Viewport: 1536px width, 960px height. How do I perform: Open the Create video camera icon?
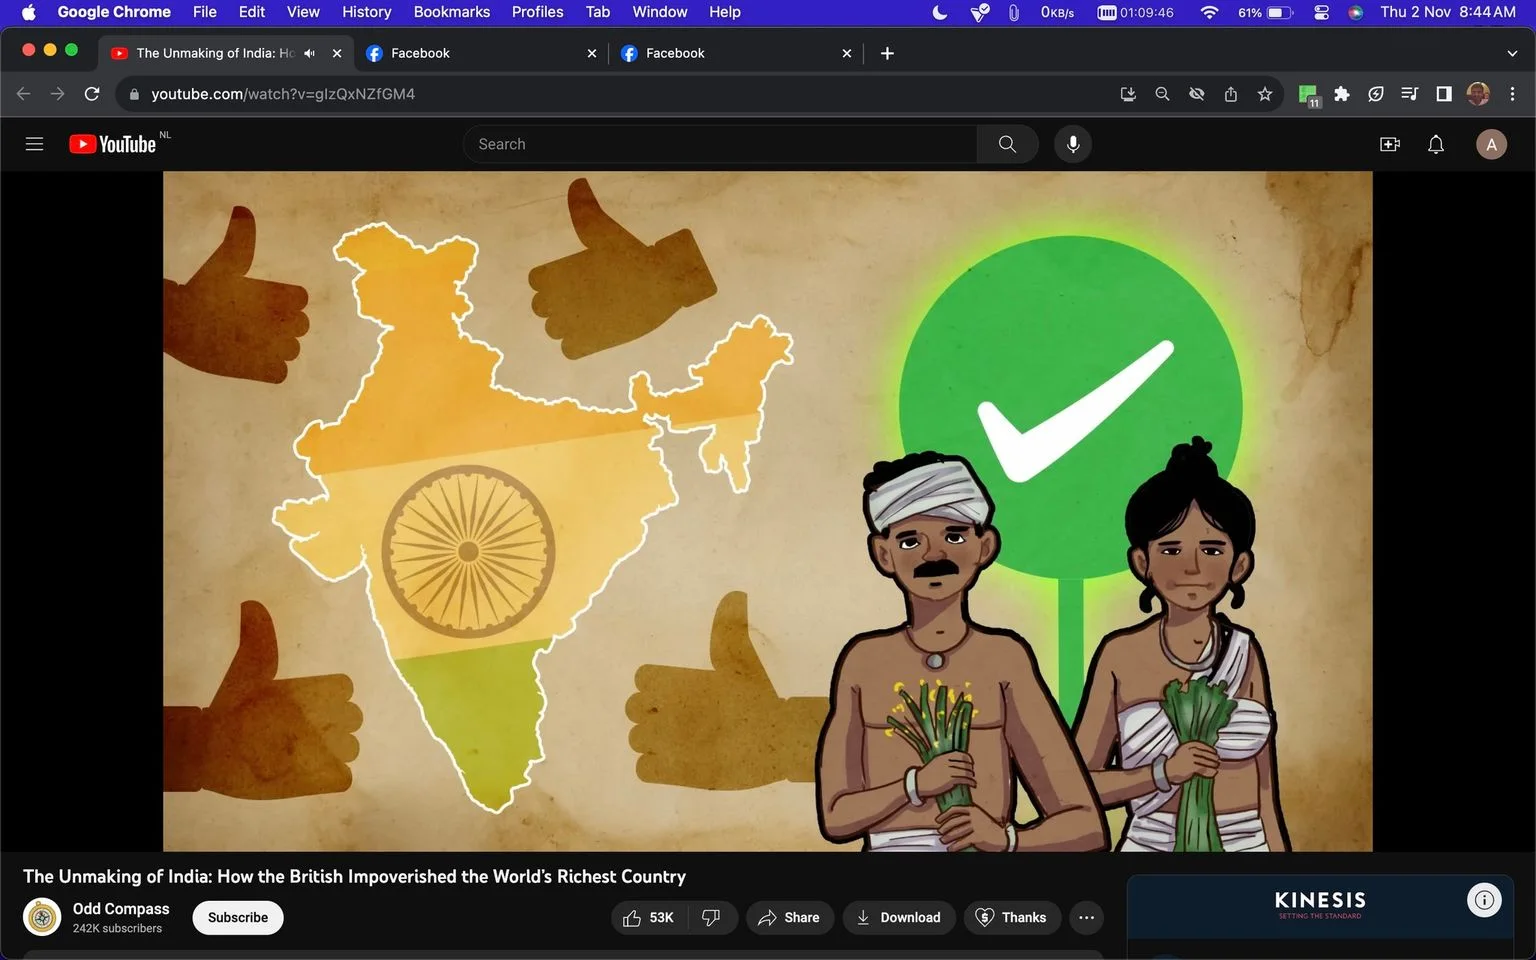1390,144
